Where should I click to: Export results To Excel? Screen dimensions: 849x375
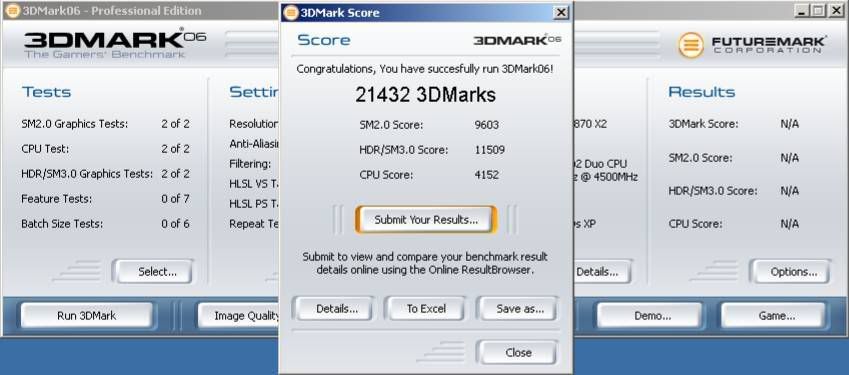pos(426,309)
